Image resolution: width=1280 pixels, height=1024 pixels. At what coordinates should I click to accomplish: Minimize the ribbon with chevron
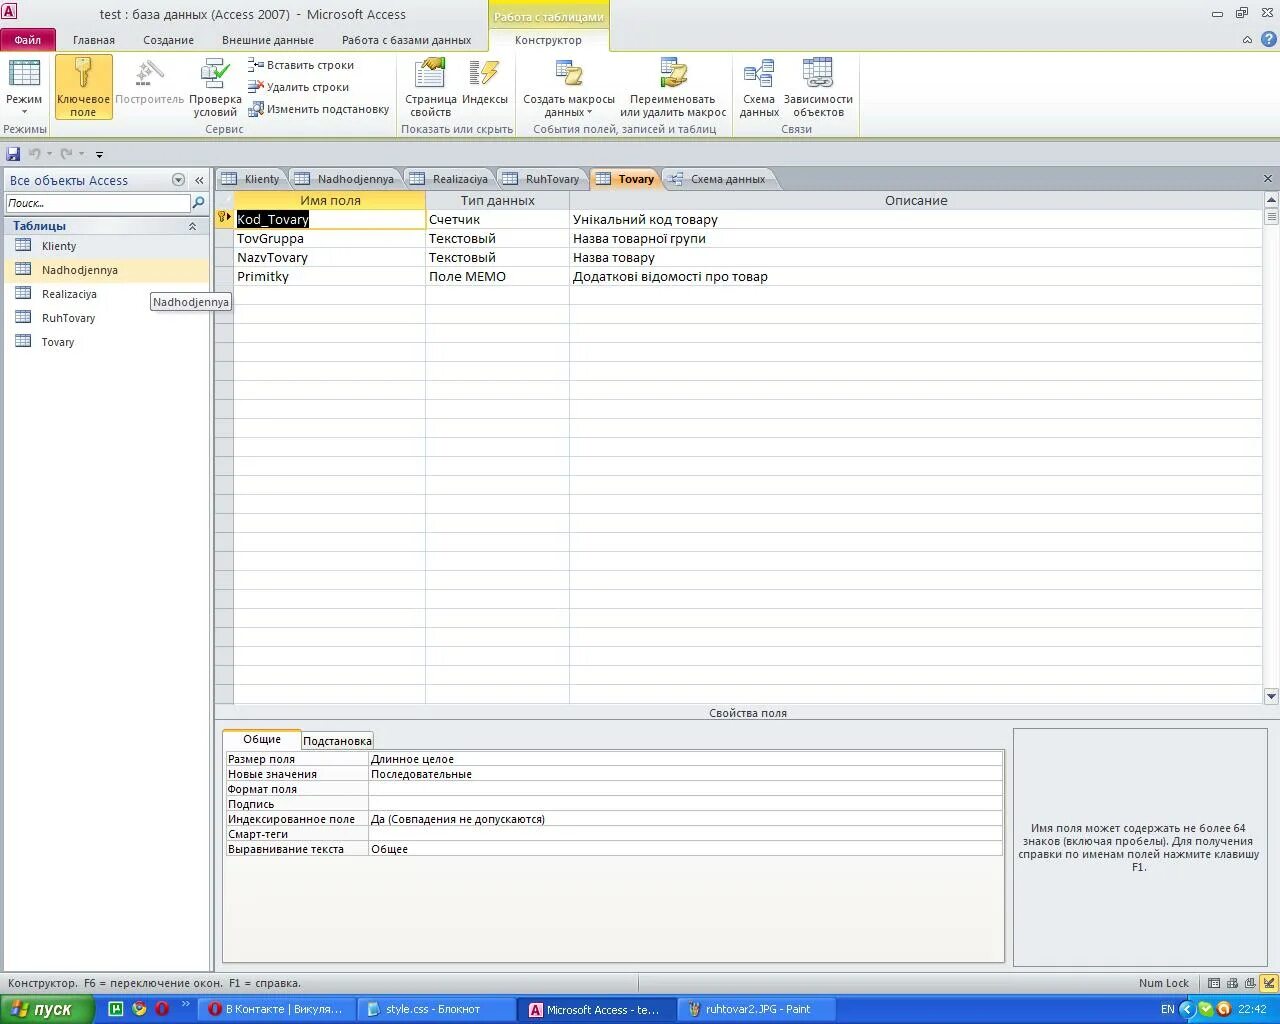(x=1247, y=40)
